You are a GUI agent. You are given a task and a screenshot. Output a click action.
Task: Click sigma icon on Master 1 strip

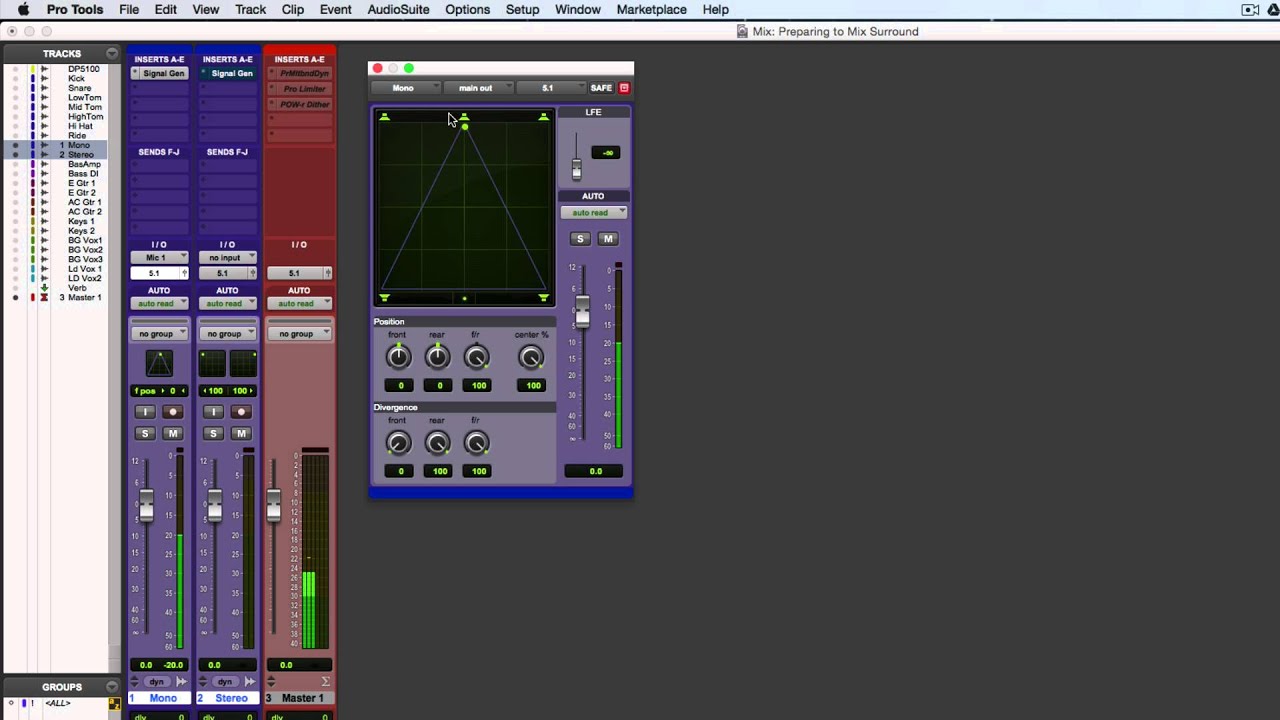click(x=325, y=682)
